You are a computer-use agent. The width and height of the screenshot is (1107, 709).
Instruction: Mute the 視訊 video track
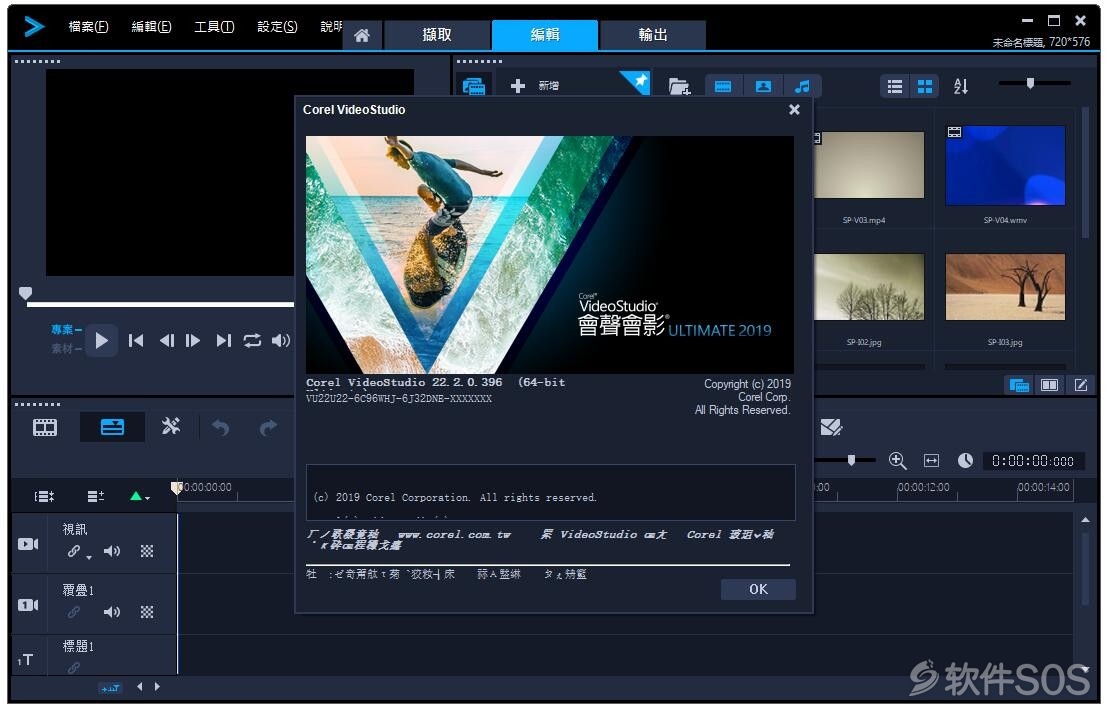coord(112,552)
